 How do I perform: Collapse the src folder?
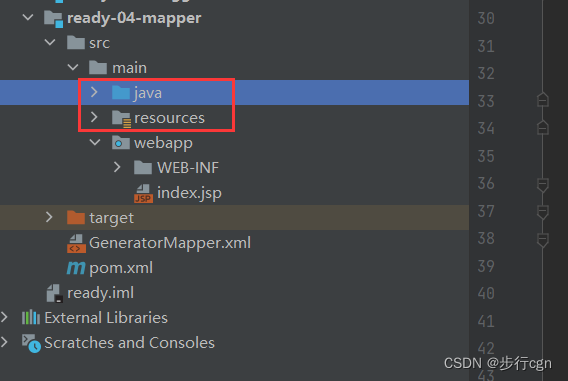click(x=50, y=42)
